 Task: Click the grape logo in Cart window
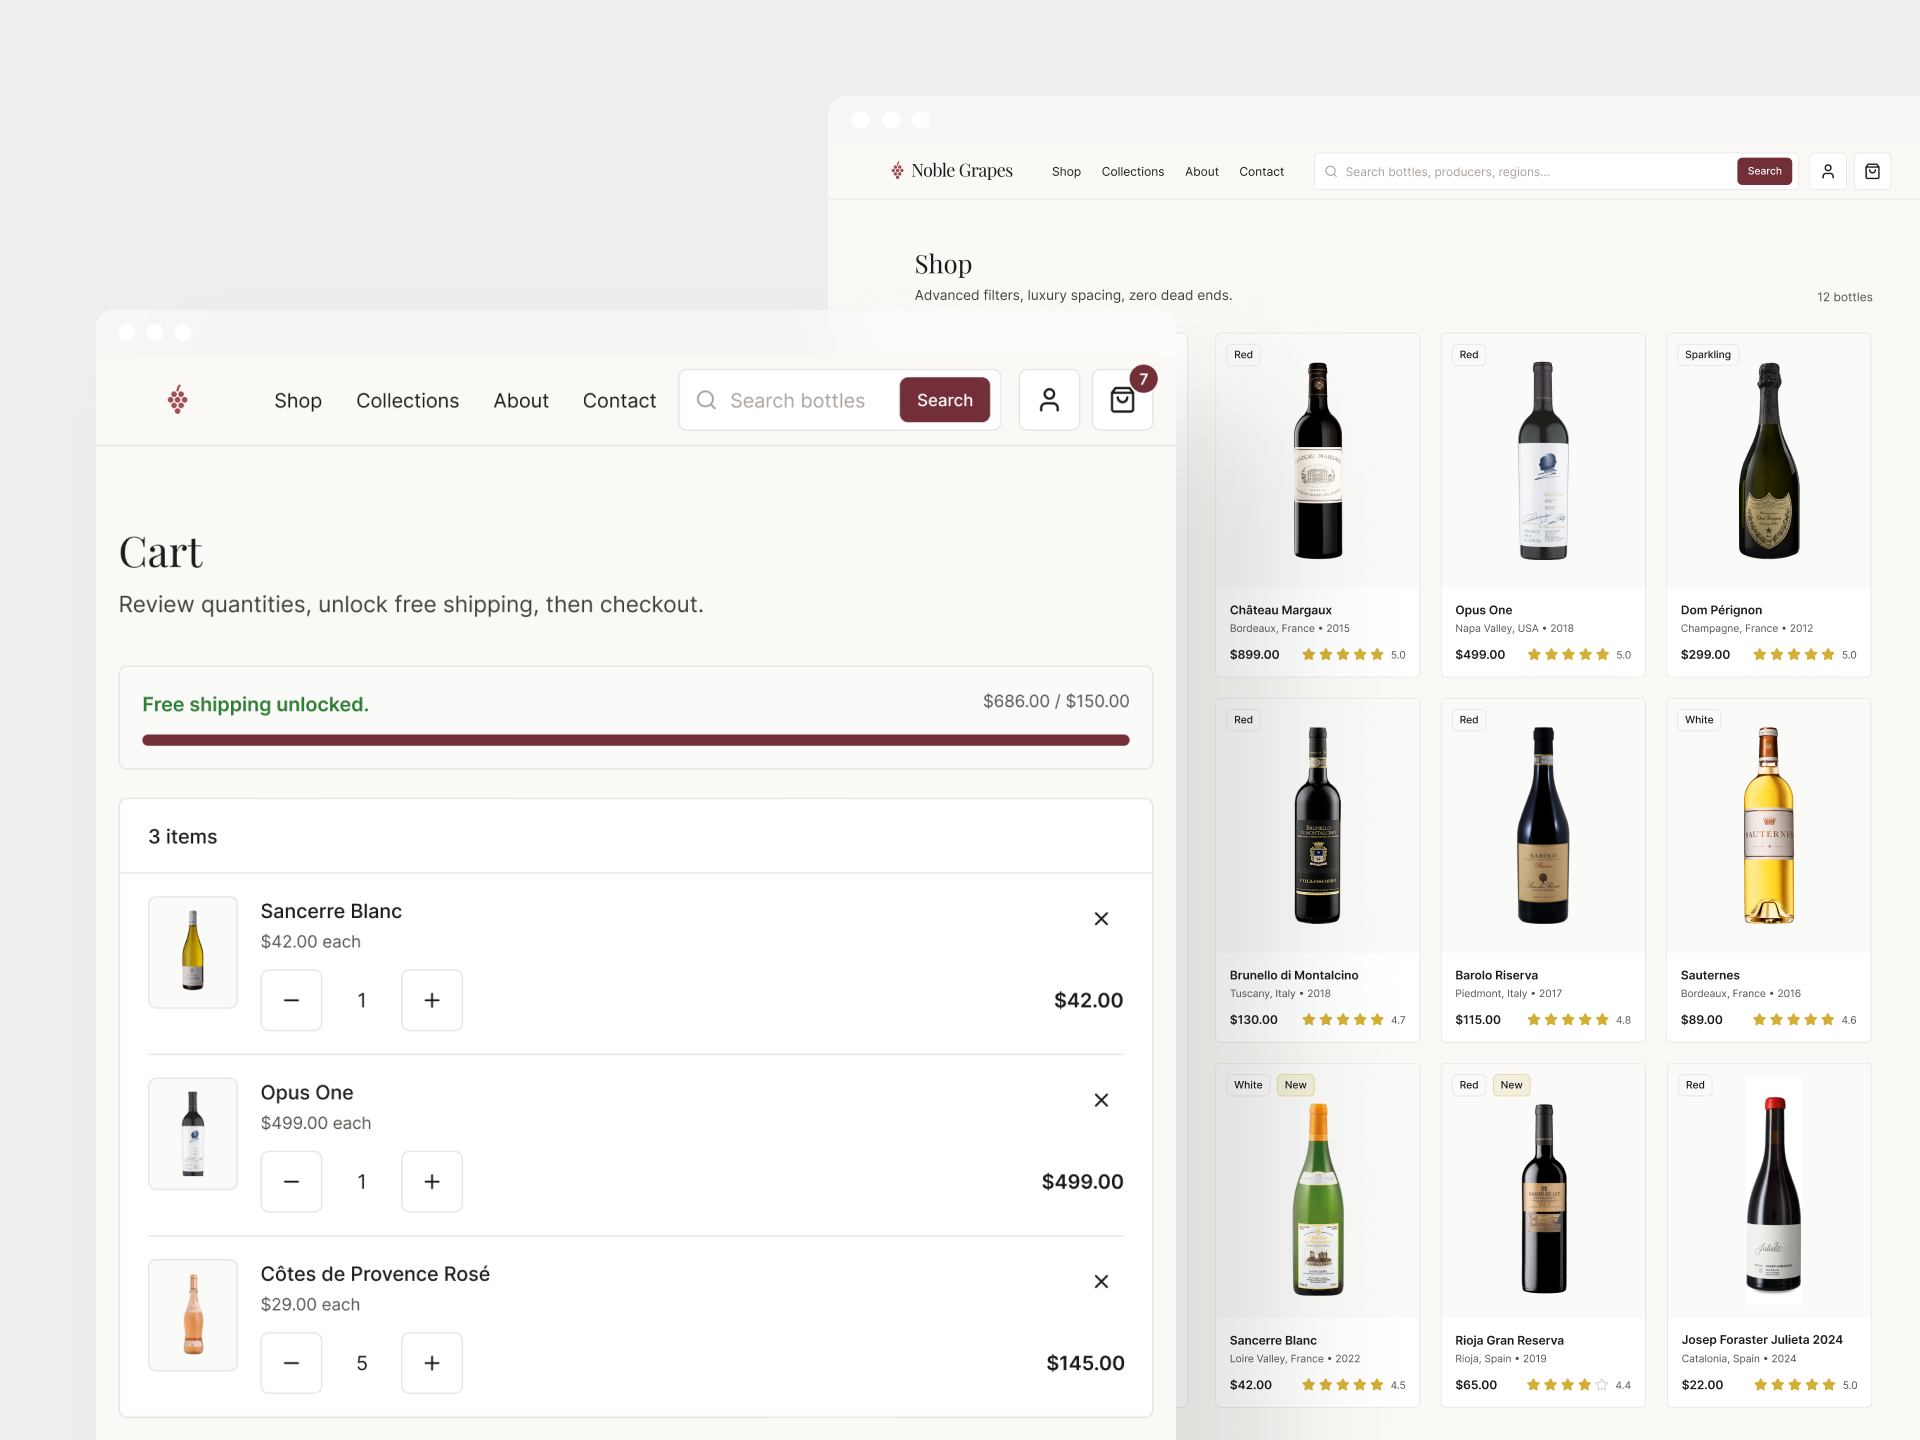(178, 400)
